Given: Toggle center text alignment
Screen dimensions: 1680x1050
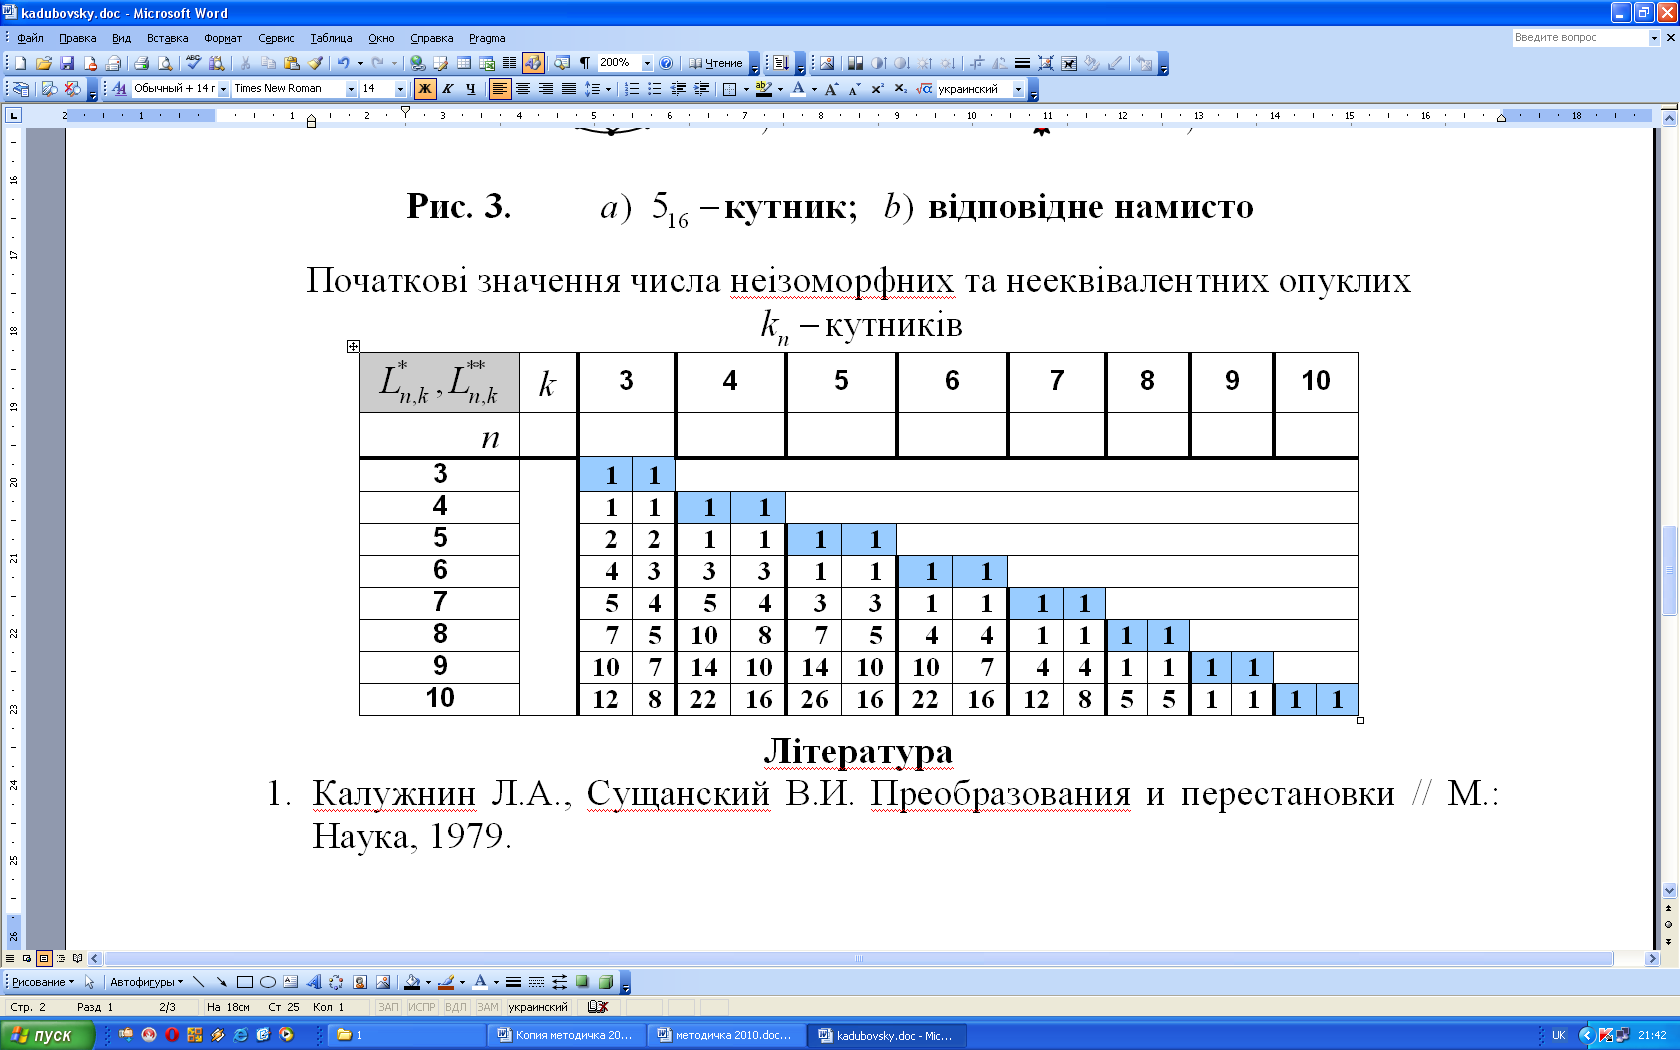Looking at the screenshot, I should coord(523,89).
